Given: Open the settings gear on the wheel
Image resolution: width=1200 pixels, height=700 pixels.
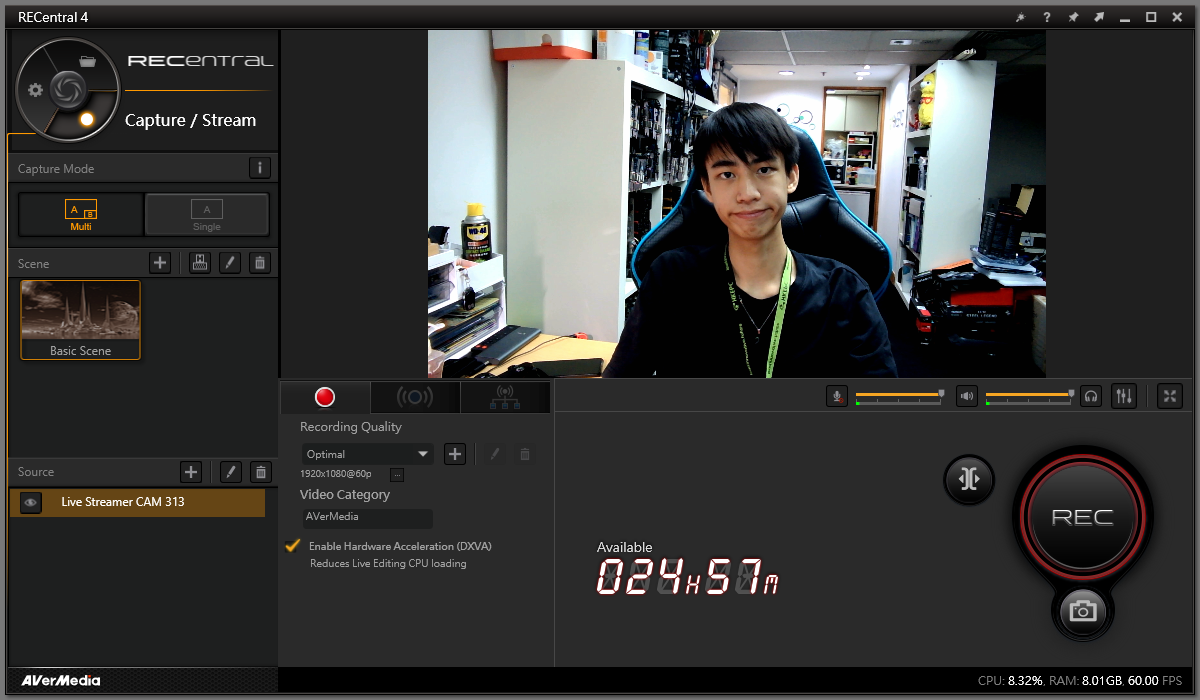Looking at the screenshot, I should coord(36,90).
